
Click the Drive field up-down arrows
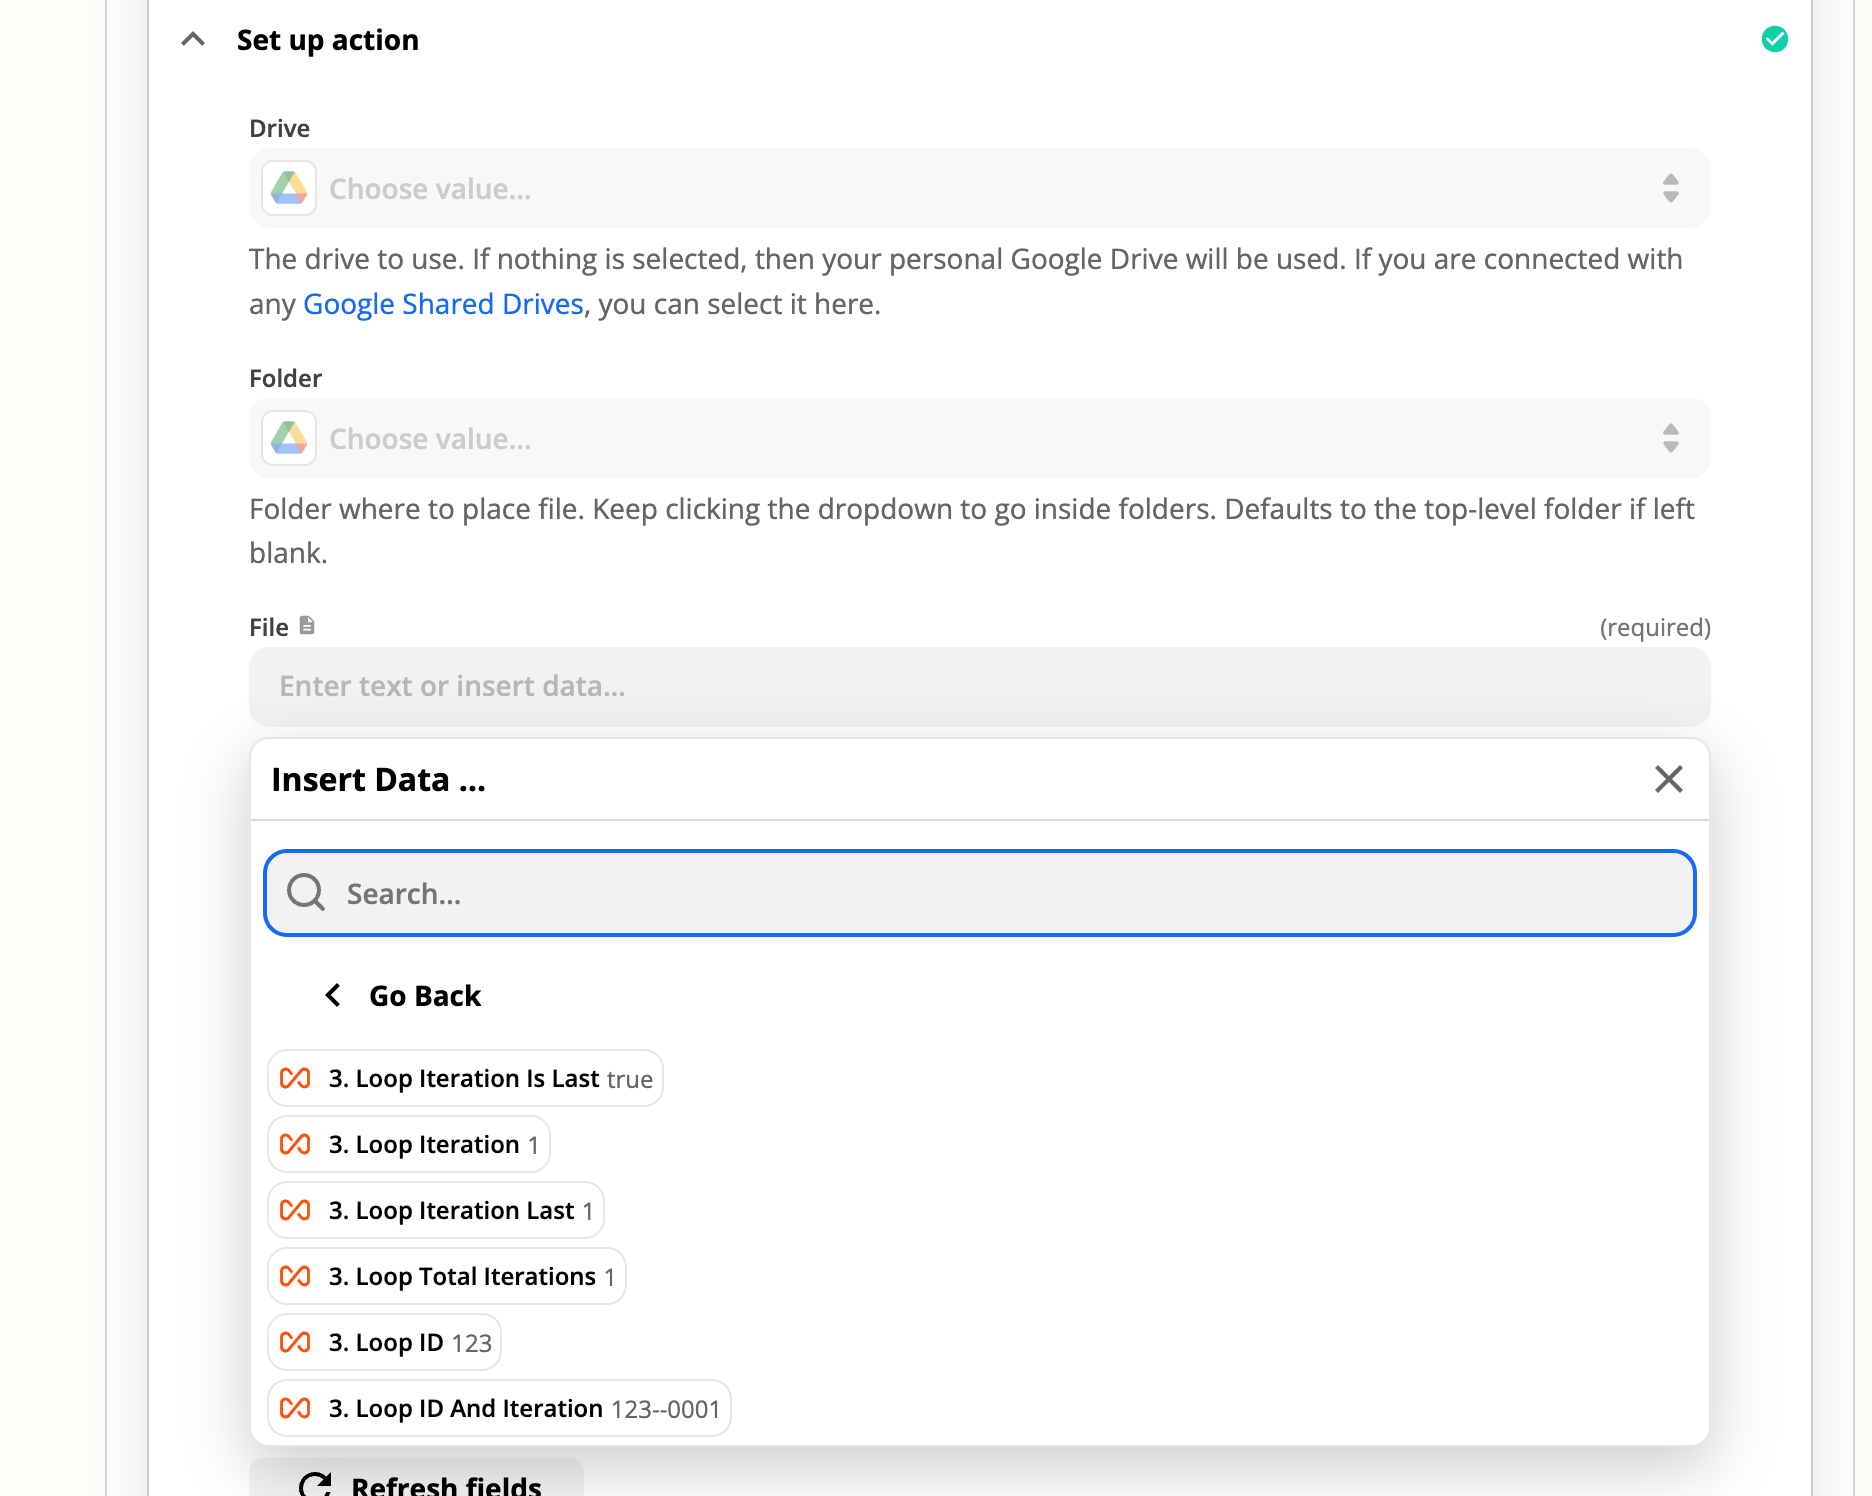tap(1670, 188)
